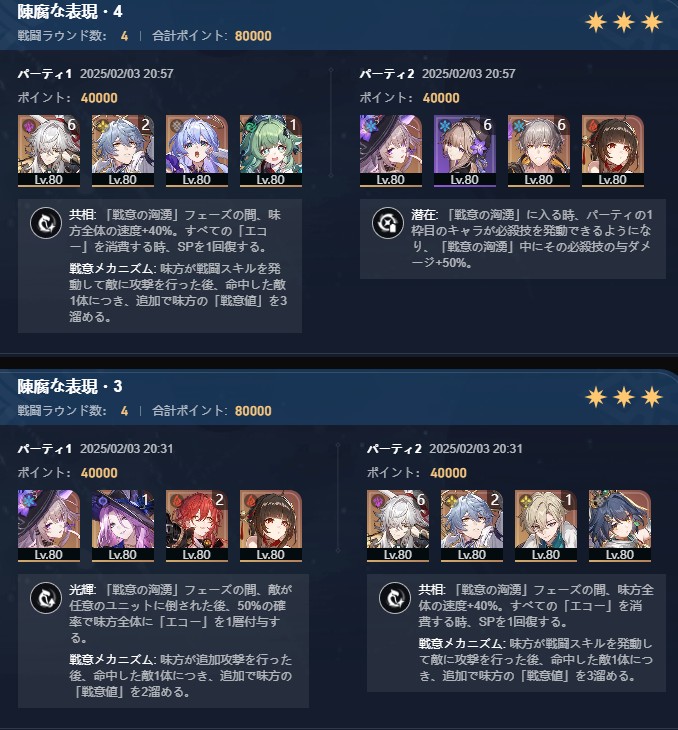Screen dimensions: 678x730
Task: Click the 共相 buff icon in stage 3 party 2
Action: [395, 598]
